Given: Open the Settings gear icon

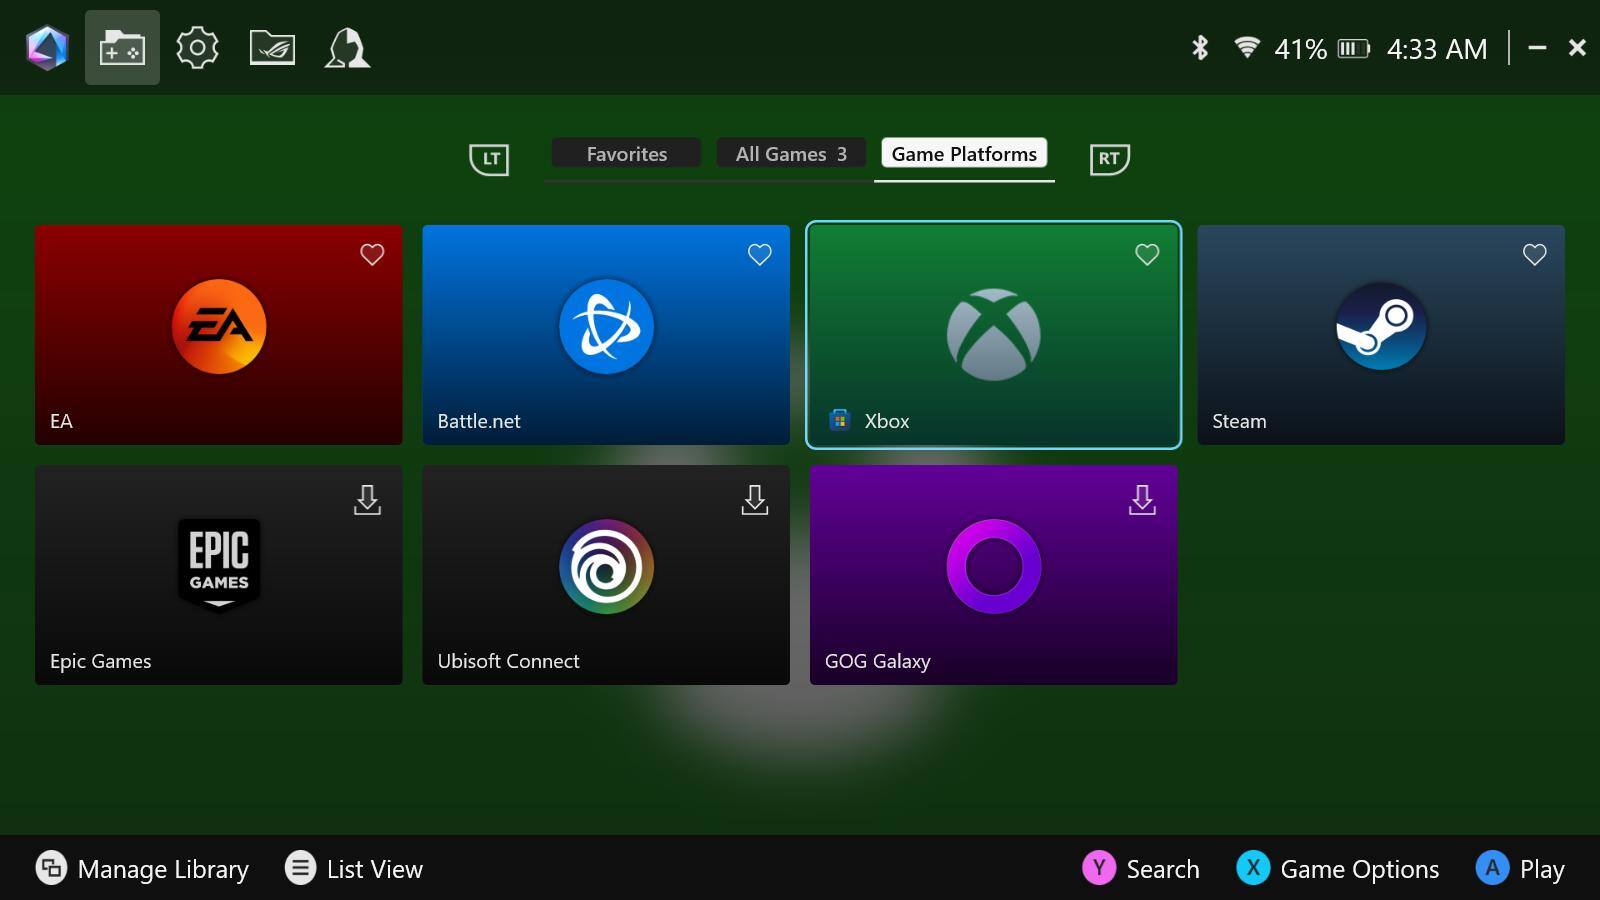Looking at the screenshot, I should (197, 48).
